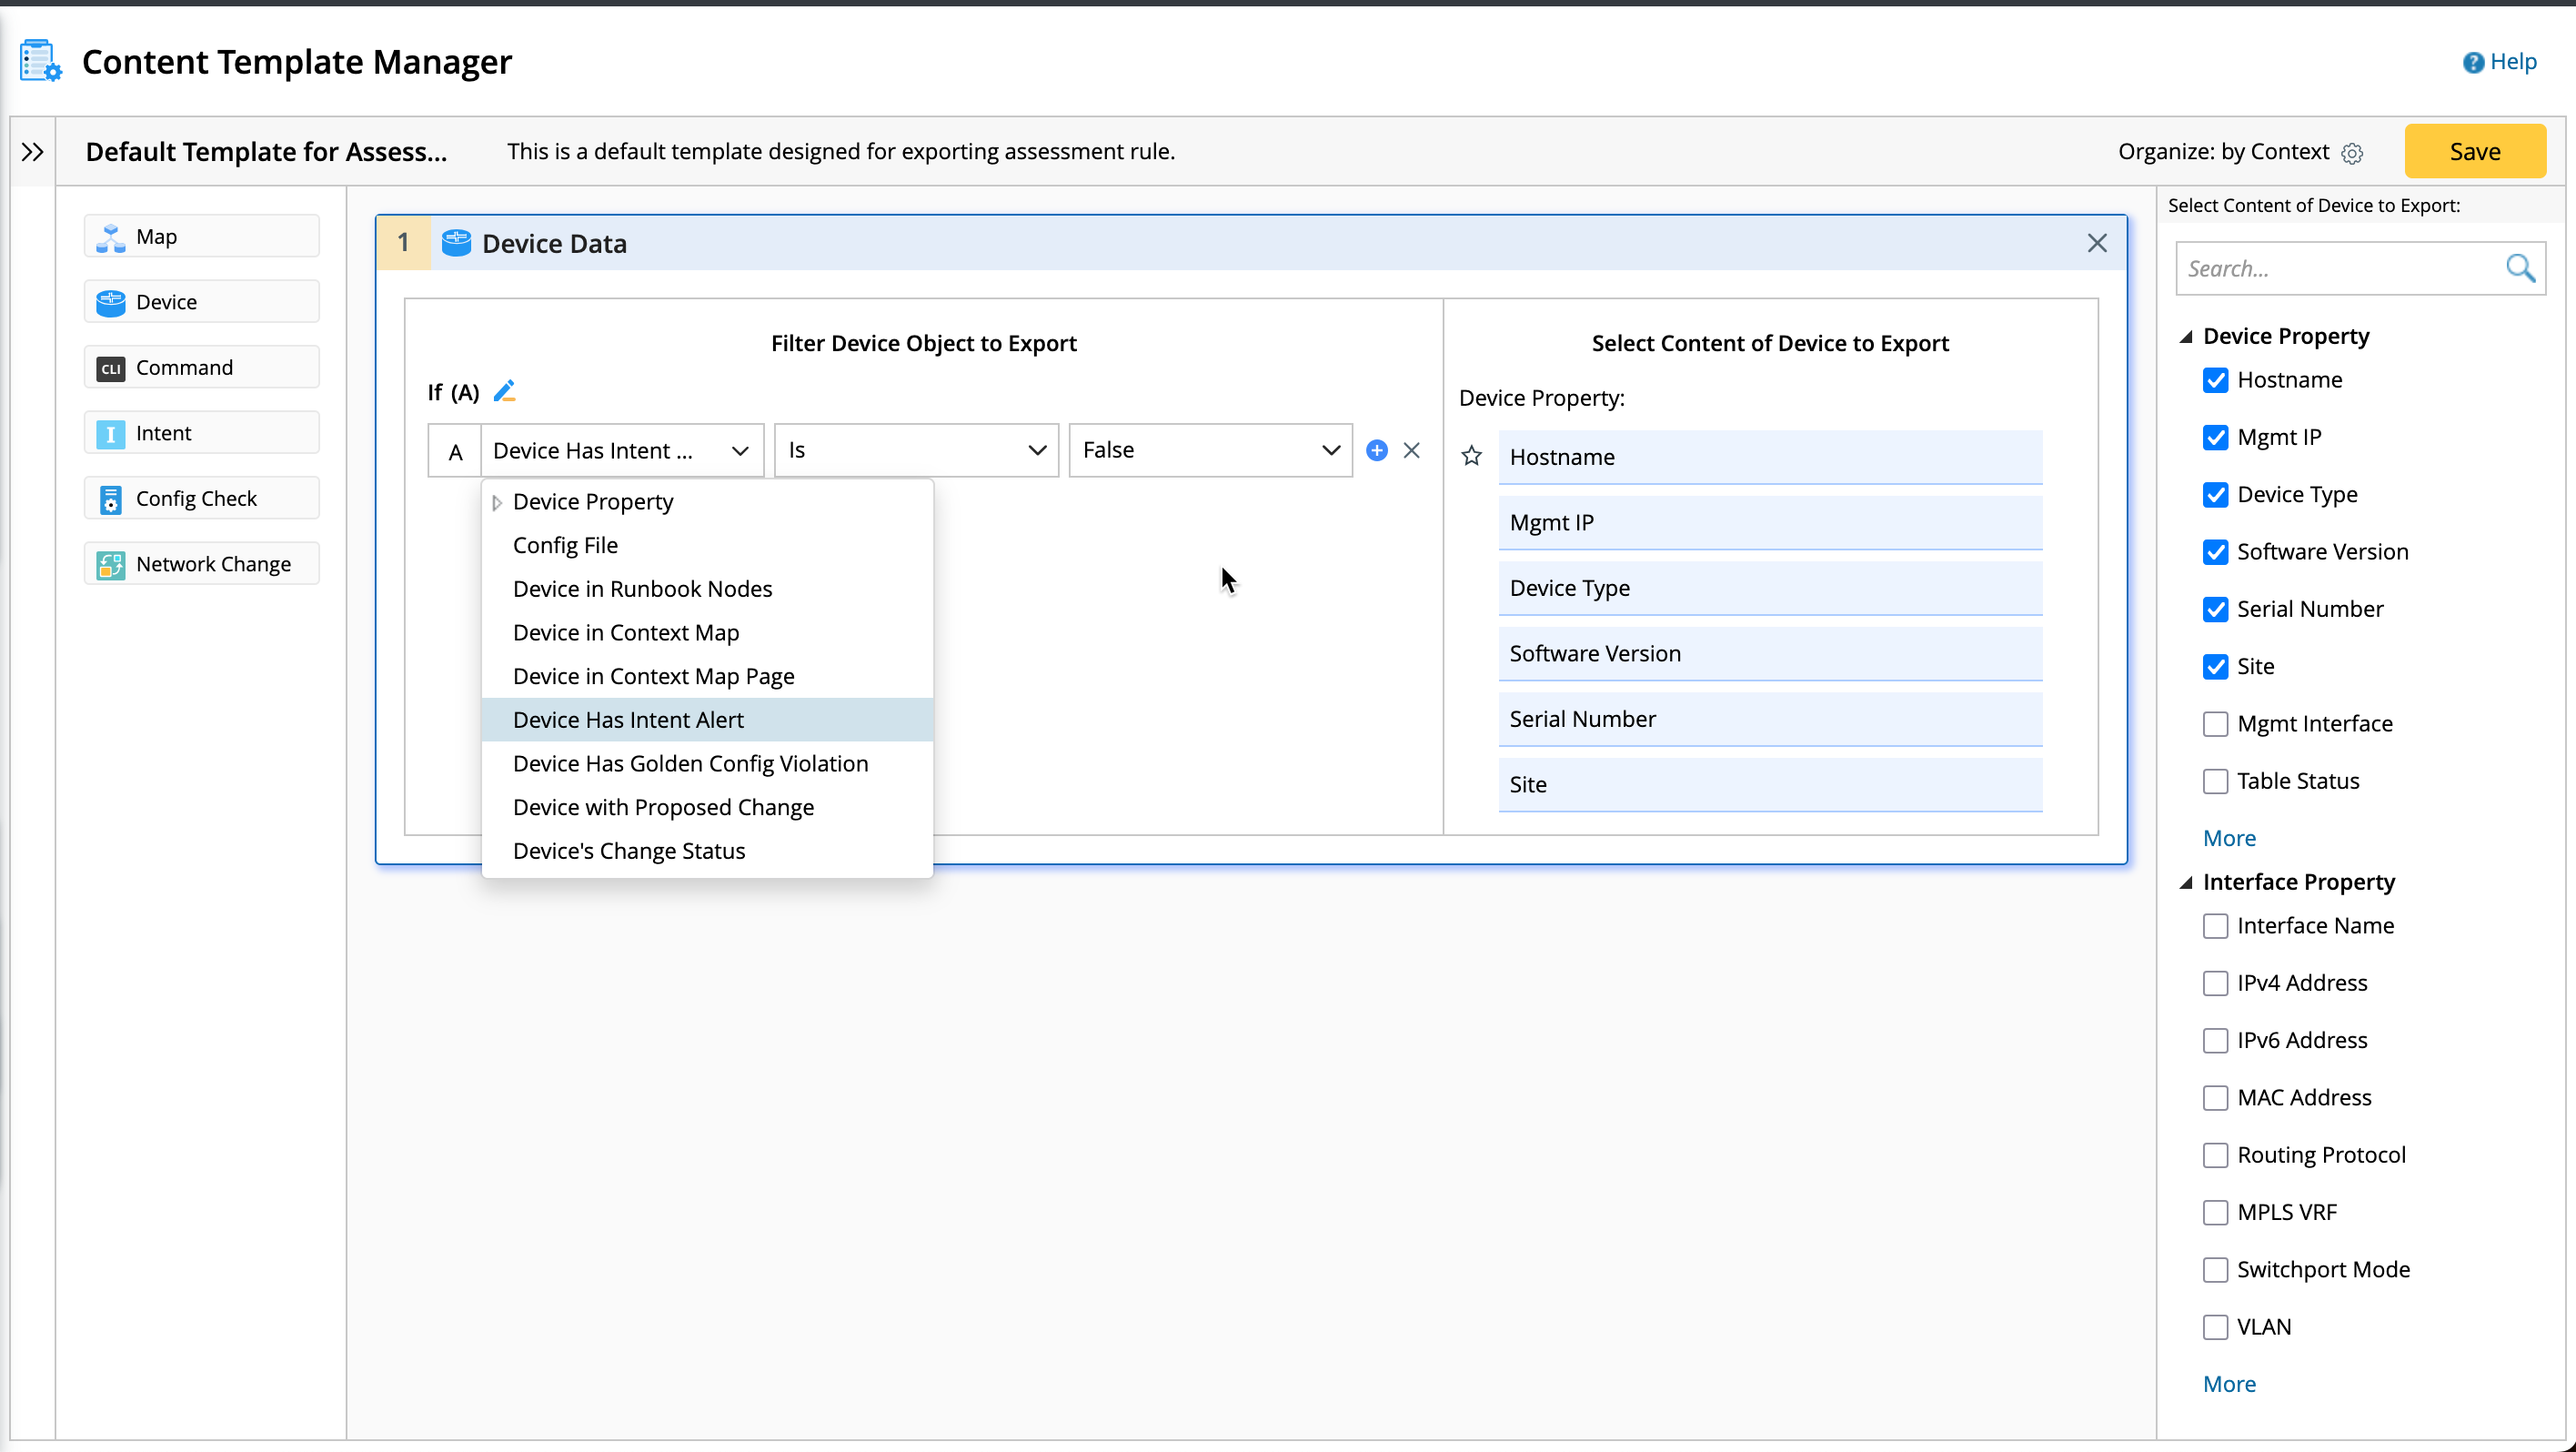Open the False value dropdown
This screenshot has width=2576, height=1452.
1210,450
